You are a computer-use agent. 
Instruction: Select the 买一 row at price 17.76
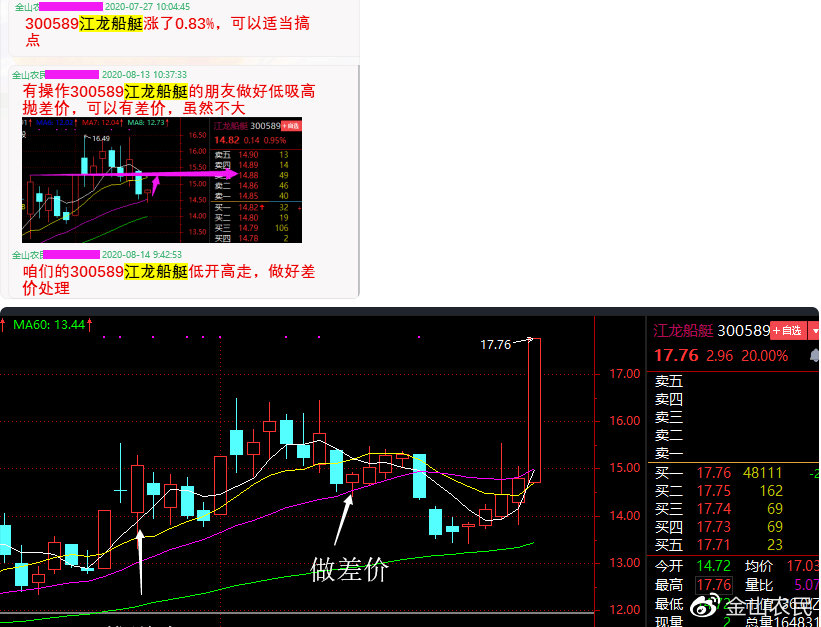(x=734, y=472)
